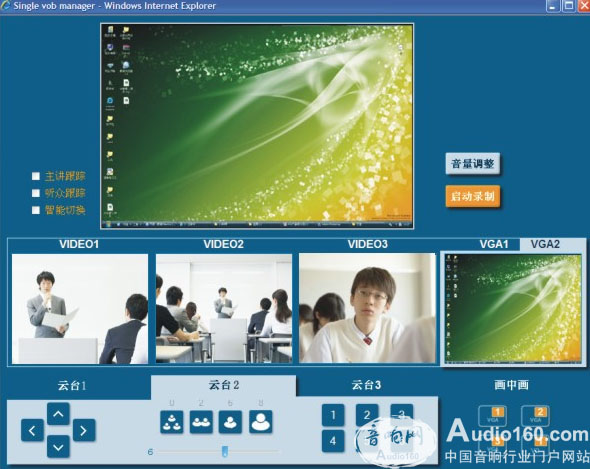Tilt the camera down with the down arrow
The image size is (590, 469).
[58, 447]
